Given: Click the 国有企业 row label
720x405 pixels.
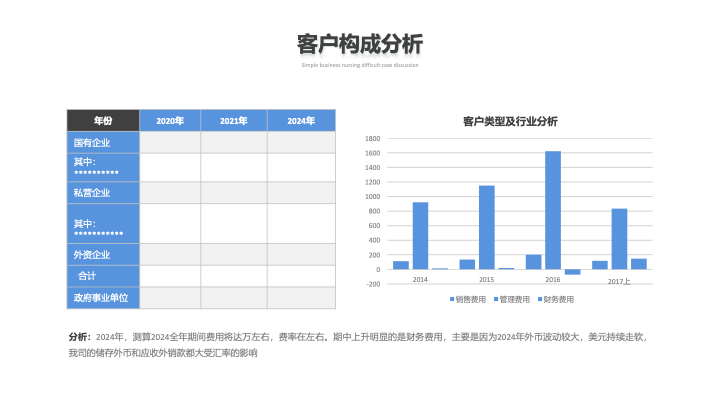Looking at the screenshot, I should [92, 142].
